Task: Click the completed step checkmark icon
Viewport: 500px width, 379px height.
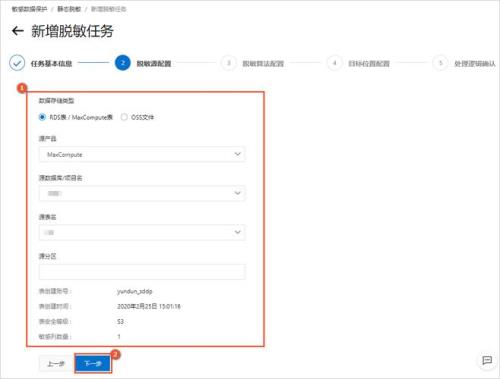Action: (17, 63)
